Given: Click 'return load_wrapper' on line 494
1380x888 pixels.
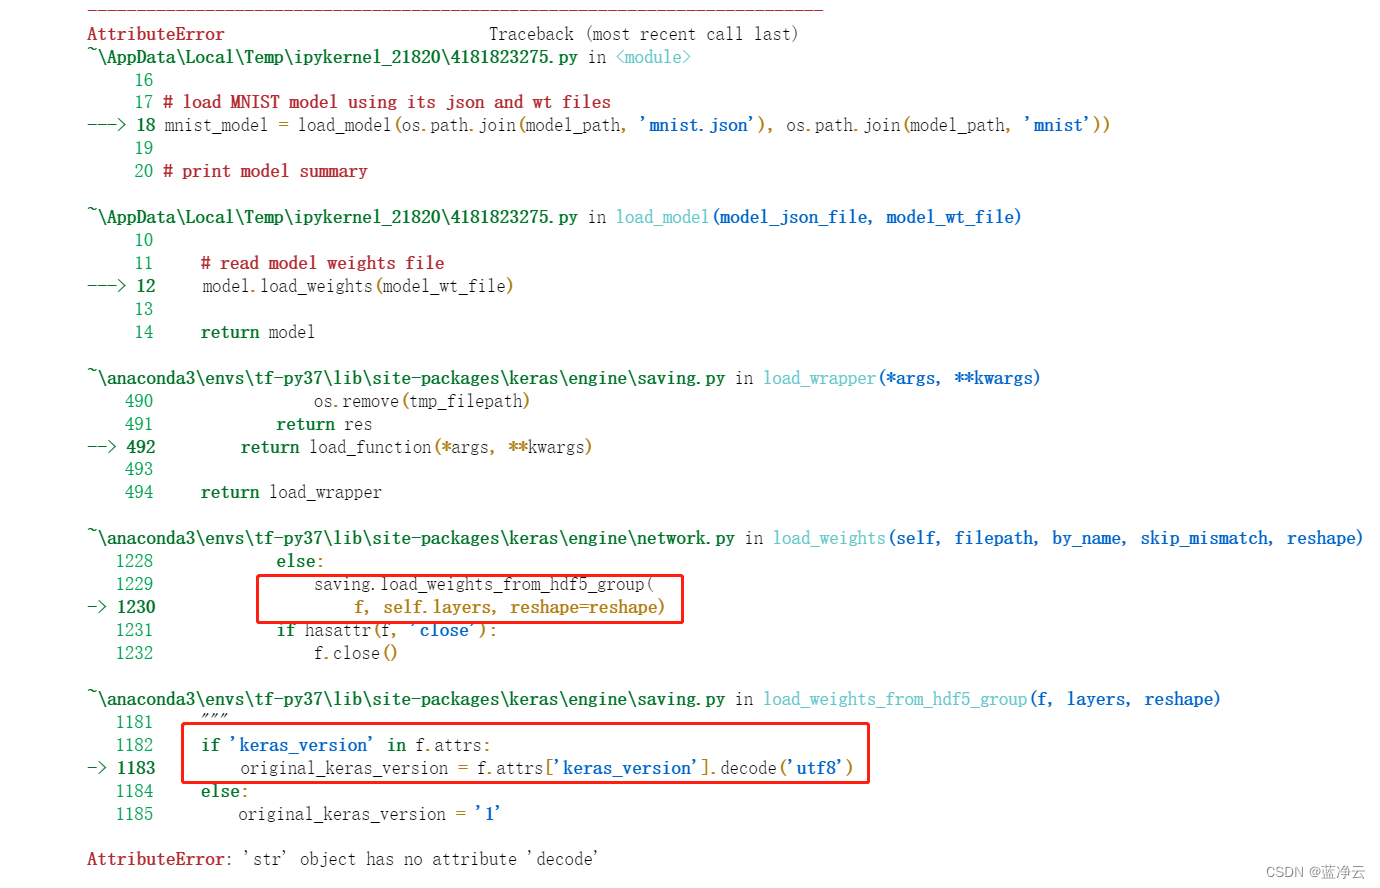Looking at the screenshot, I should [291, 492].
